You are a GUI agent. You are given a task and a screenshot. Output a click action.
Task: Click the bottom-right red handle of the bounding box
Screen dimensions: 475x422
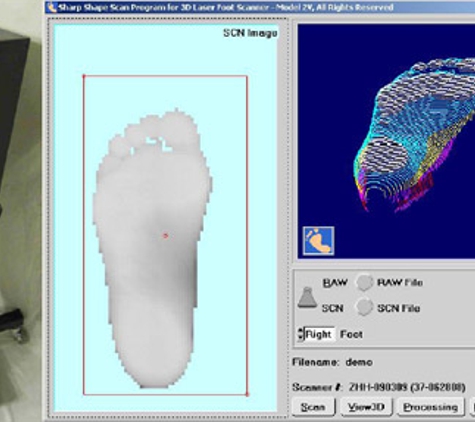point(247,394)
